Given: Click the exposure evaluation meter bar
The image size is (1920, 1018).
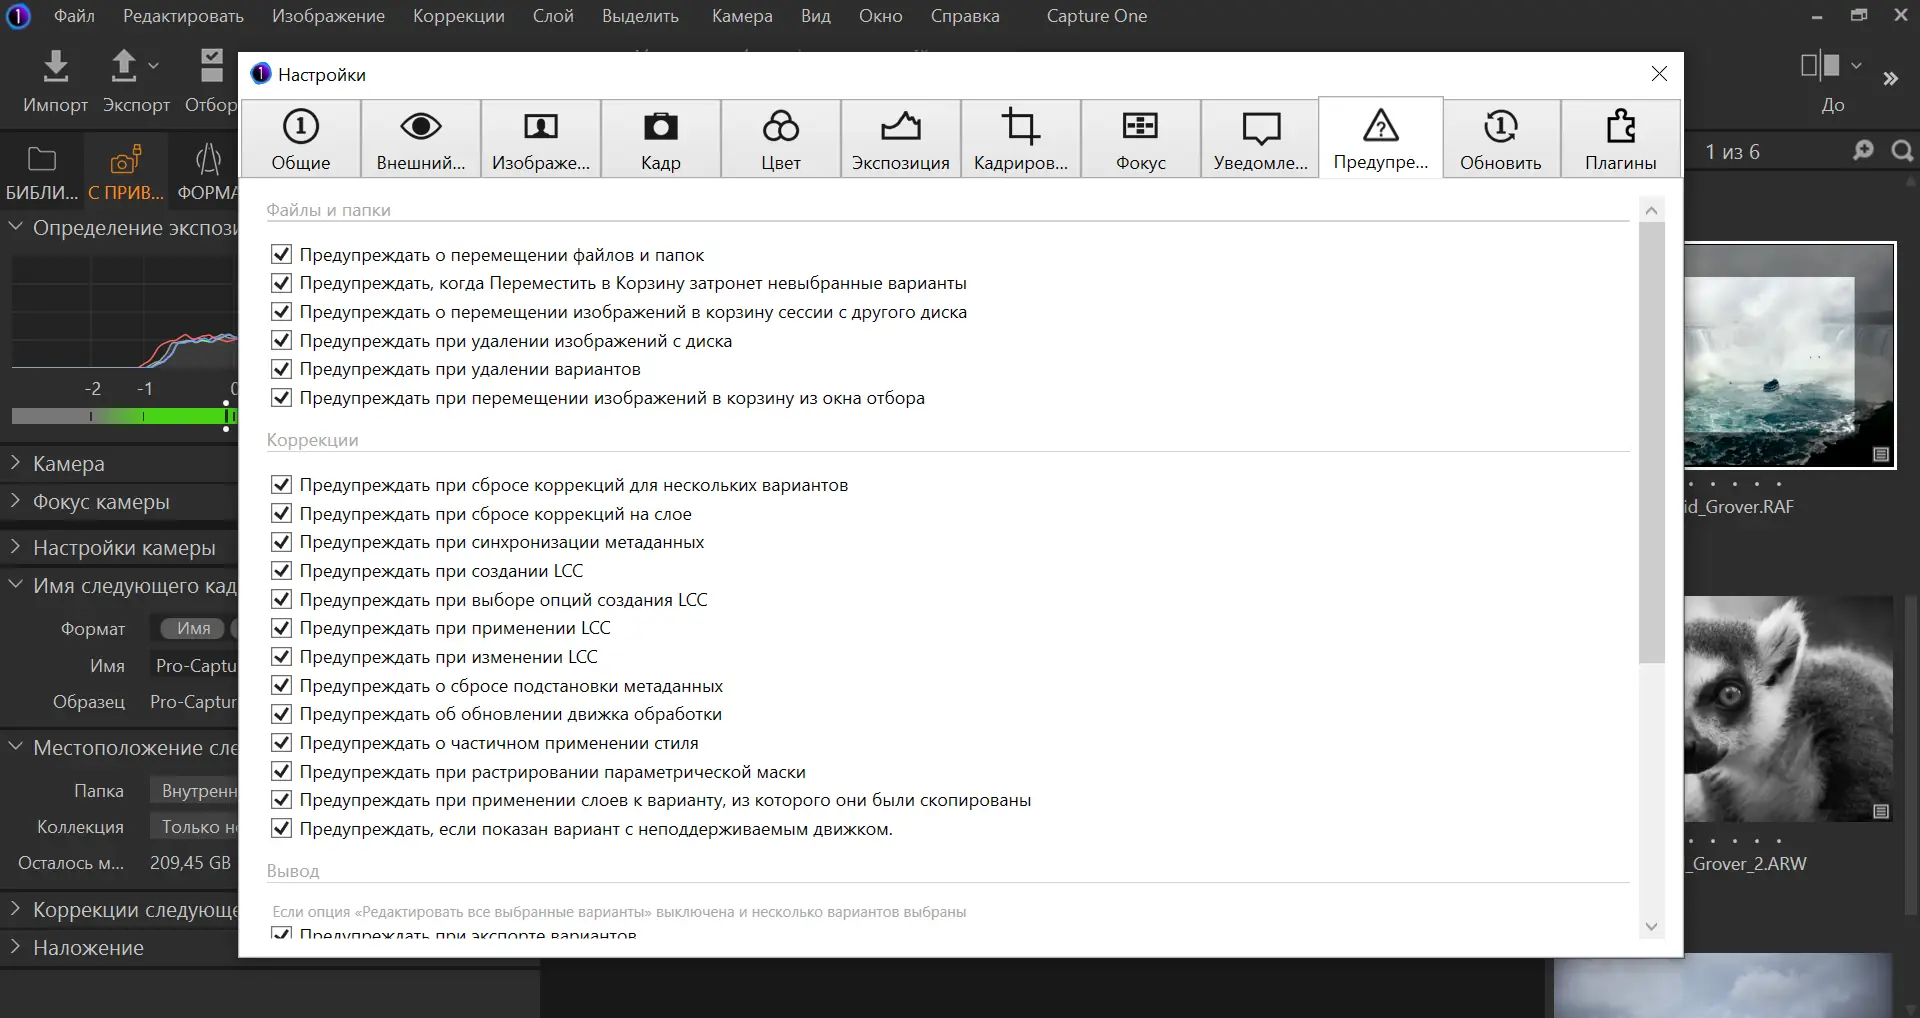Looking at the screenshot, I should click(124, 415).
